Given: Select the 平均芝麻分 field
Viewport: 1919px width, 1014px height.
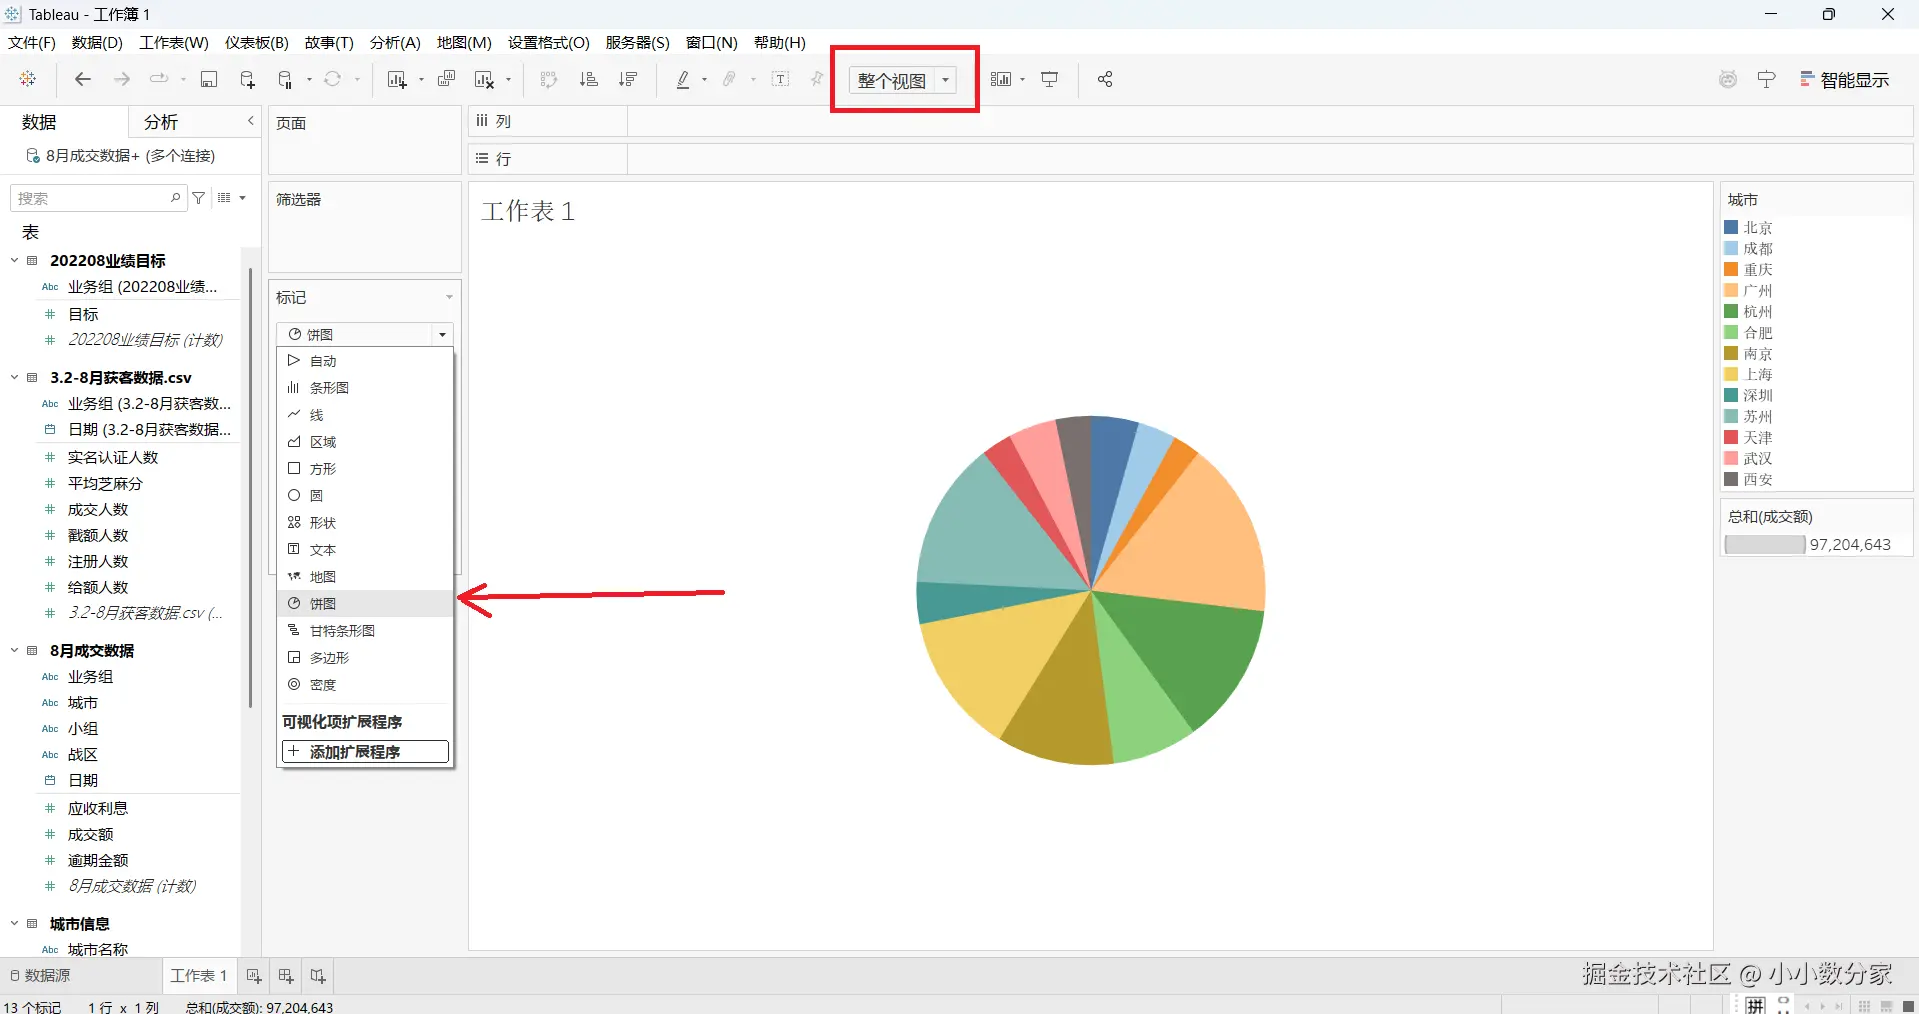Looking at the screenshot, I should tap(105, 483).
